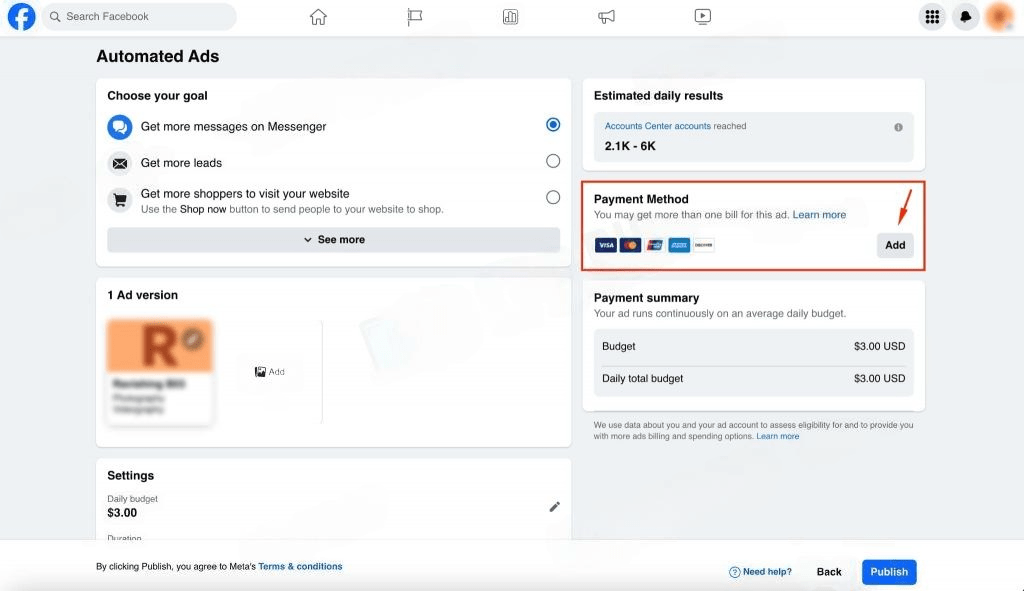
Task: Publish the ad
Action: coord(889,572)
